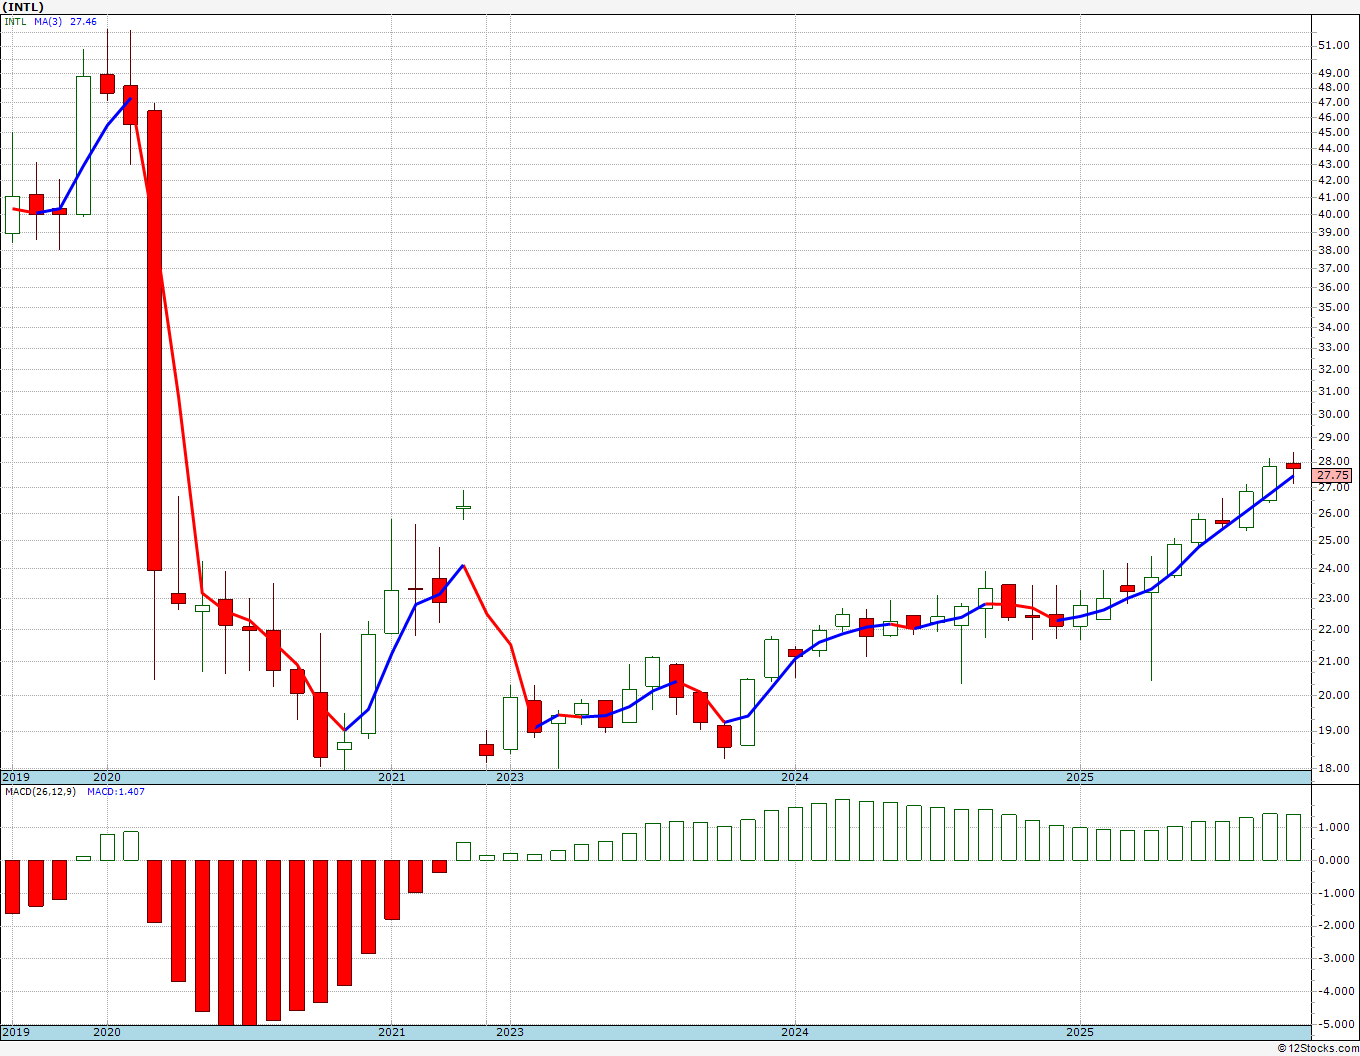Viewport: 1360px width, 1056px height.
Task: Click the 29.00 price axis label
Action: (1333, 438)
